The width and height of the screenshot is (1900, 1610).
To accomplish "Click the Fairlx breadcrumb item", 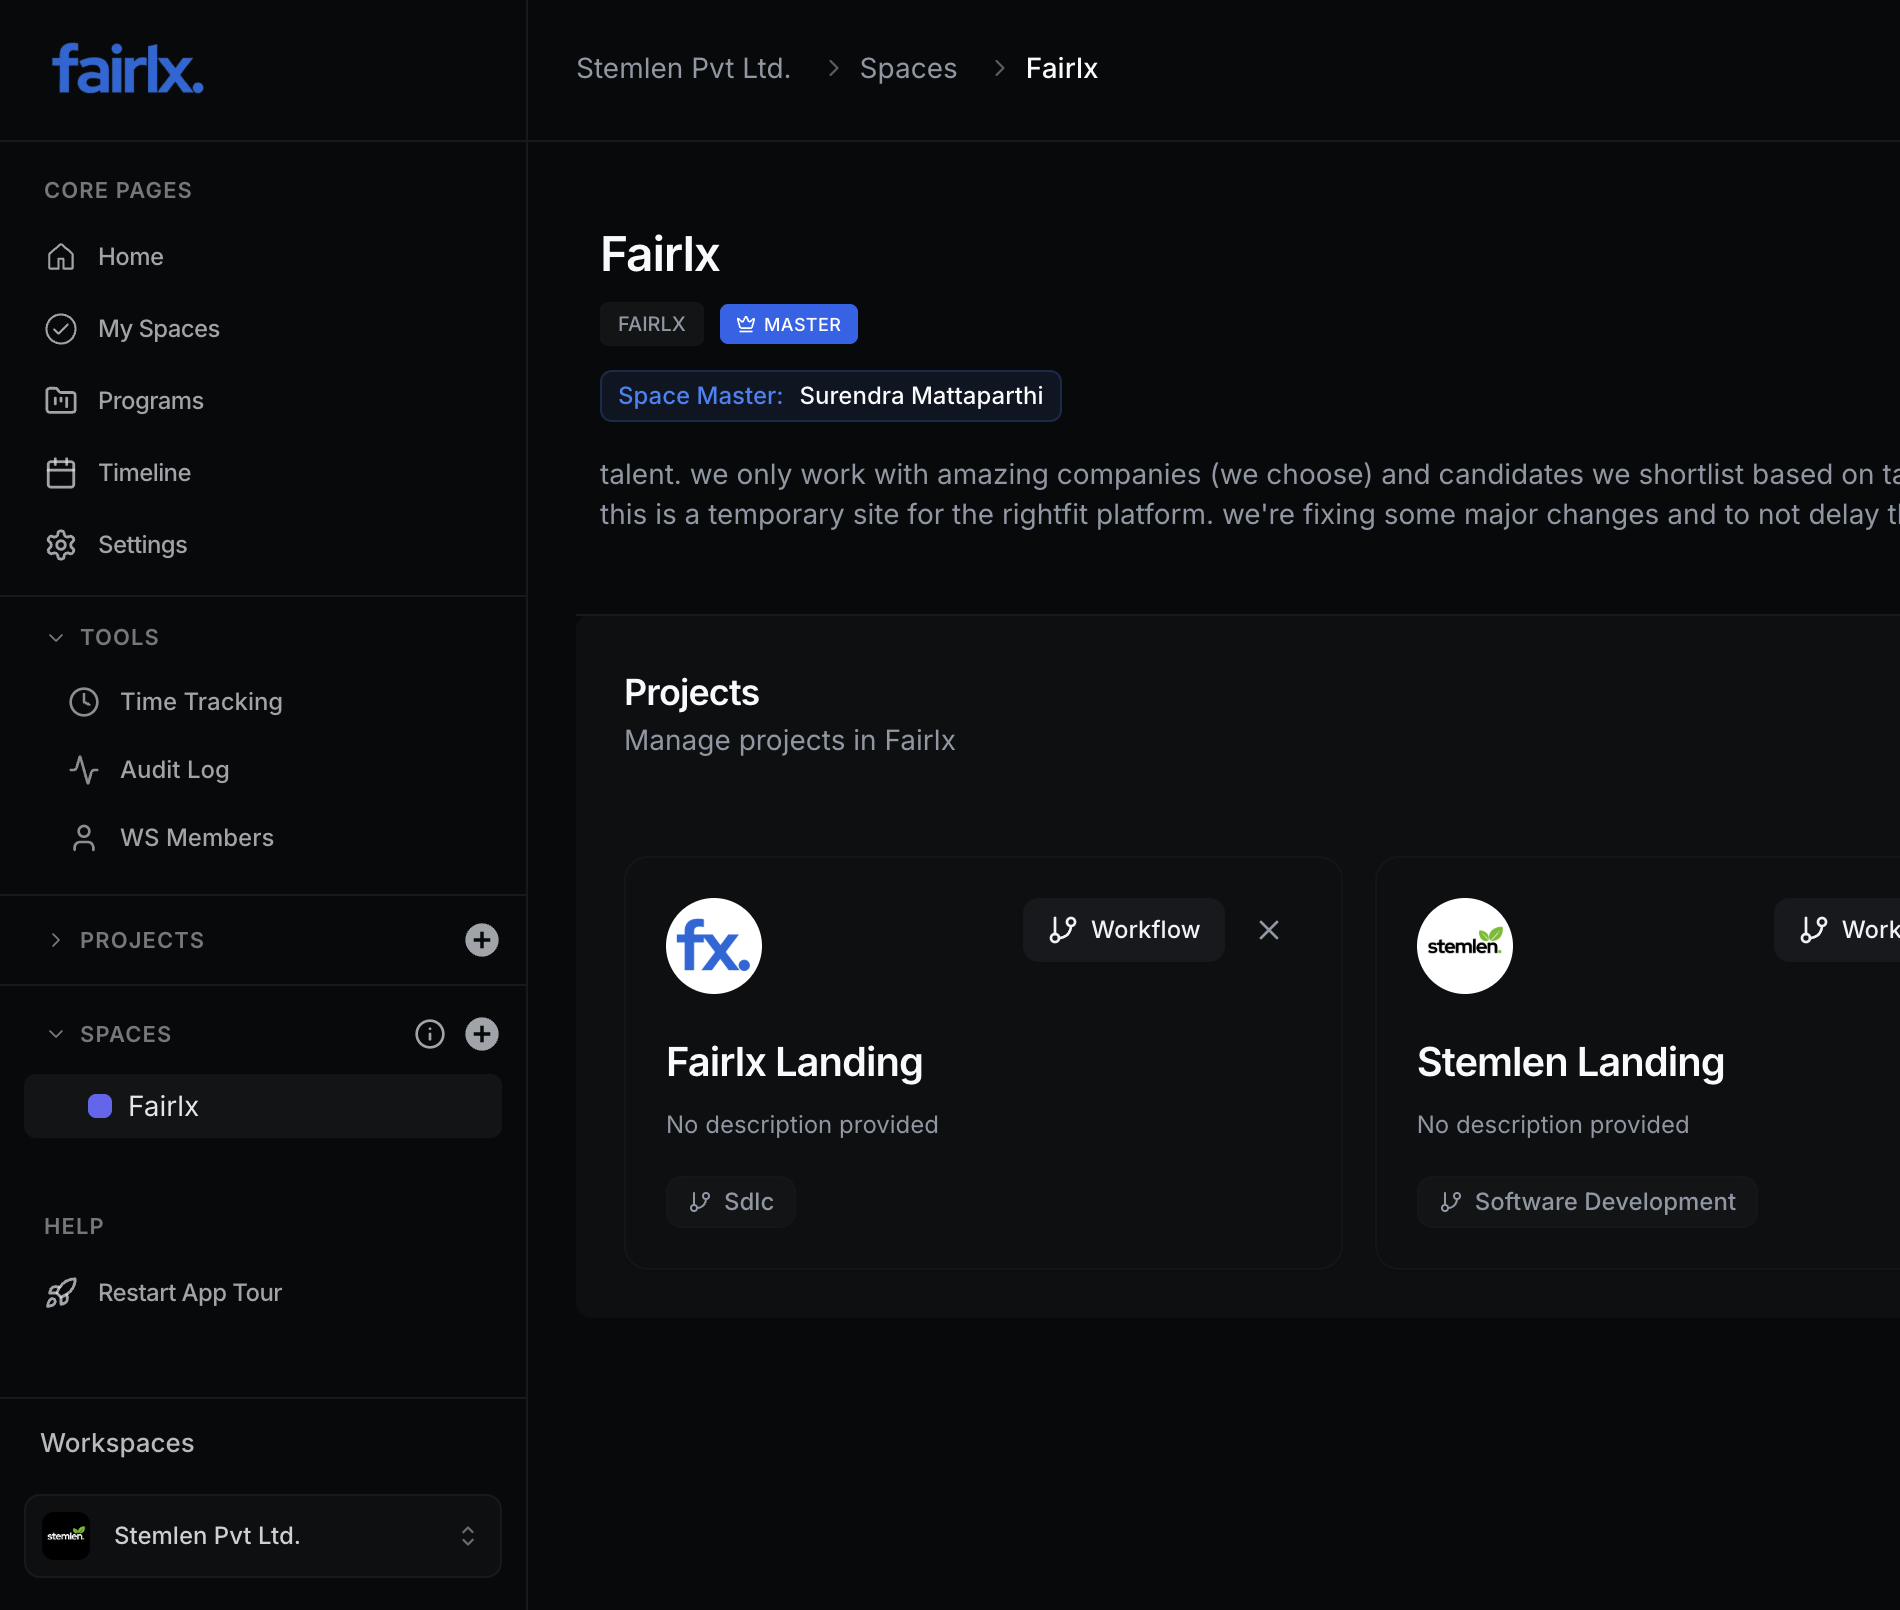I will (x=1062, y=68).
